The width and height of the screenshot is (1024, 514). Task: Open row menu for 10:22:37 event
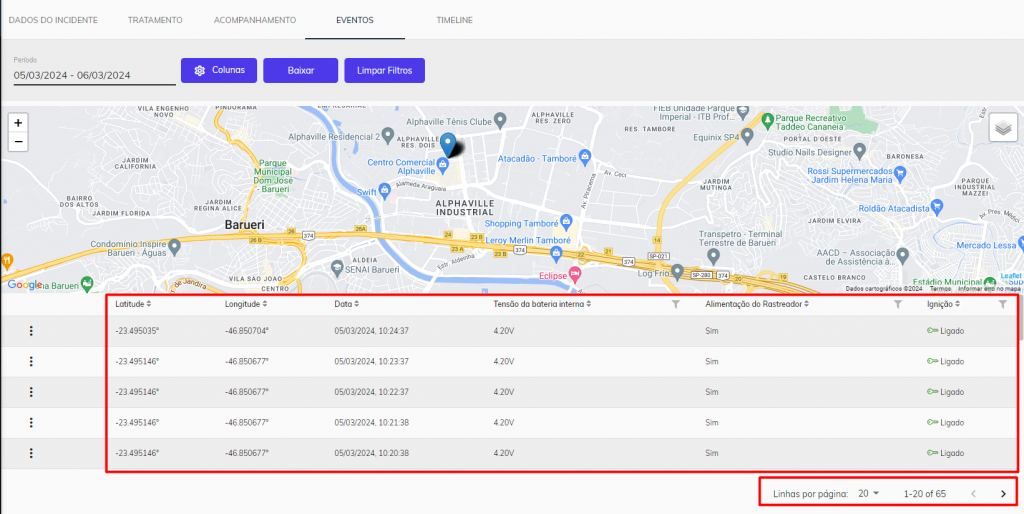click(x=31, y=392)
